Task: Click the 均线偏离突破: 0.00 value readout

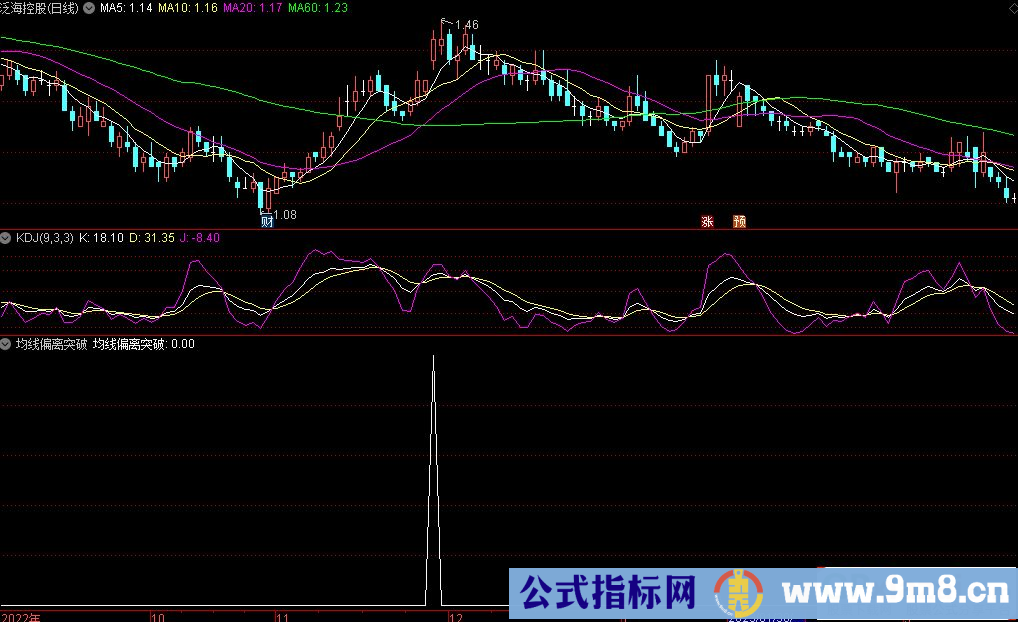Action: point(143,344)
